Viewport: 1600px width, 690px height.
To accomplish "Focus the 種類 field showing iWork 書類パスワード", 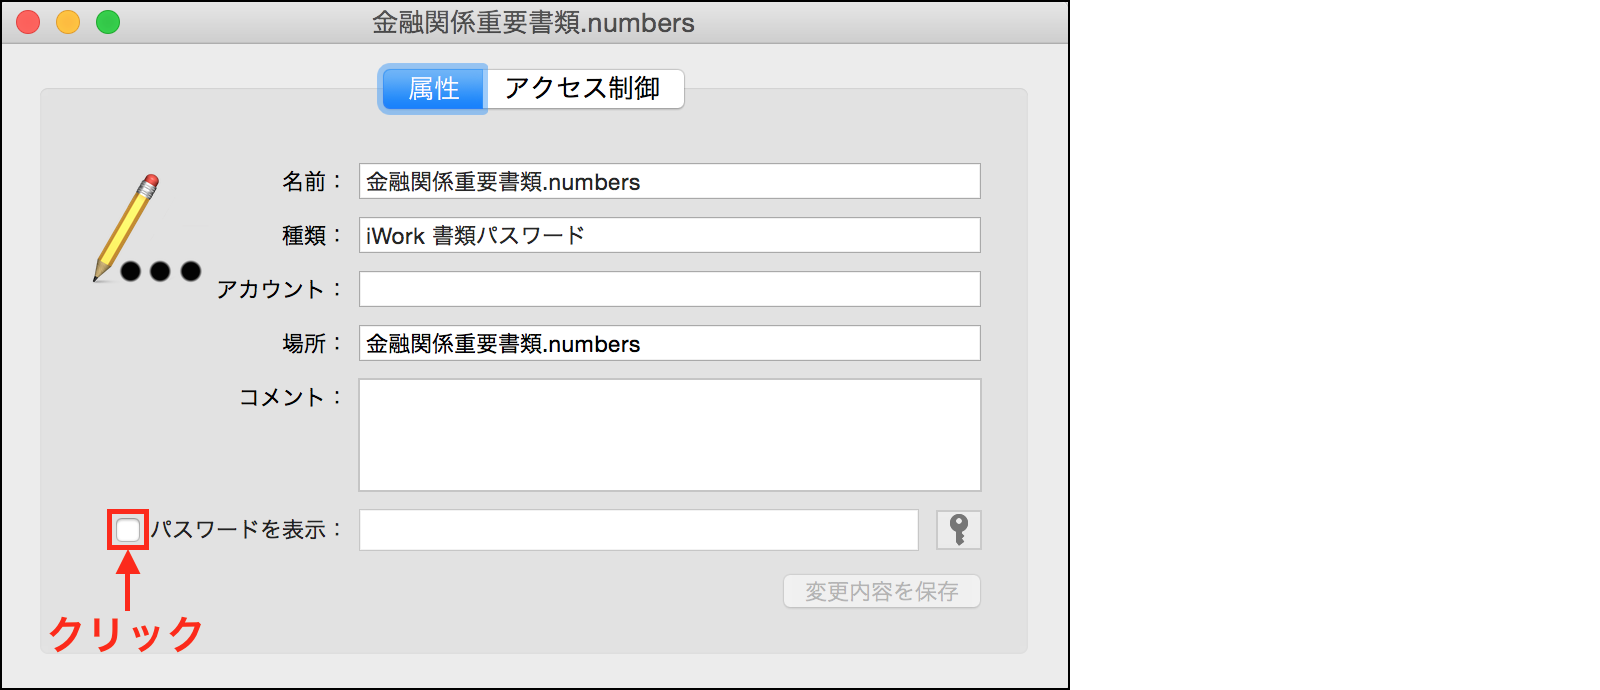I will [669, 236].
